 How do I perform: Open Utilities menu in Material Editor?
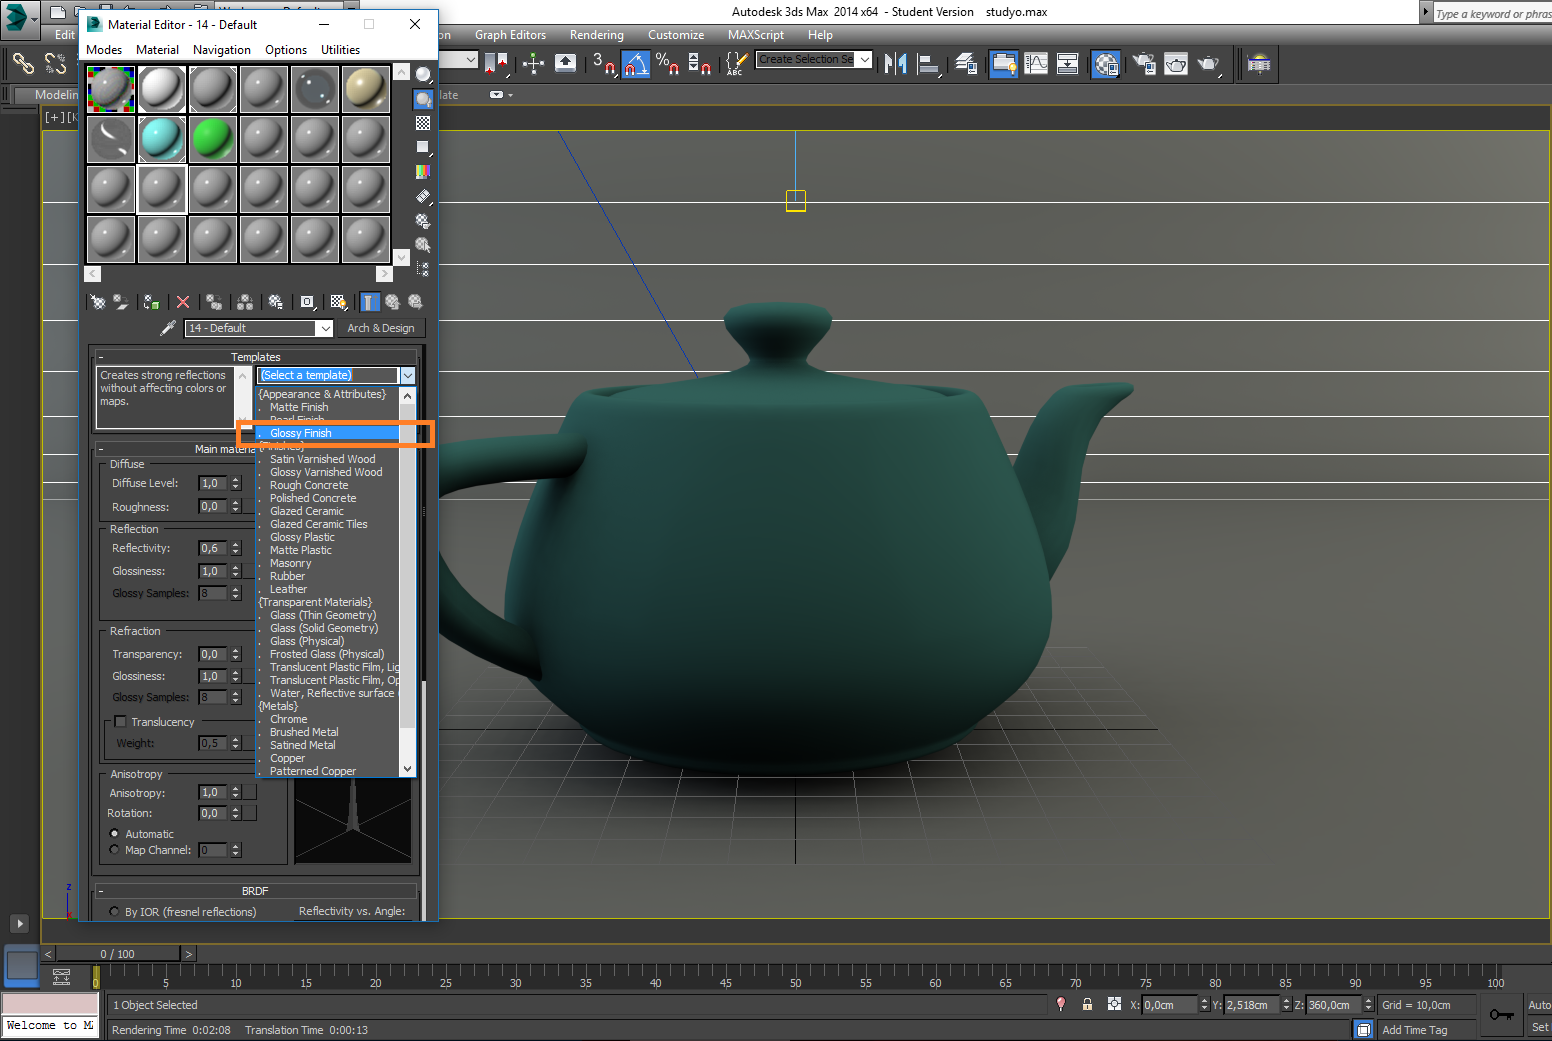pos(340,50)
